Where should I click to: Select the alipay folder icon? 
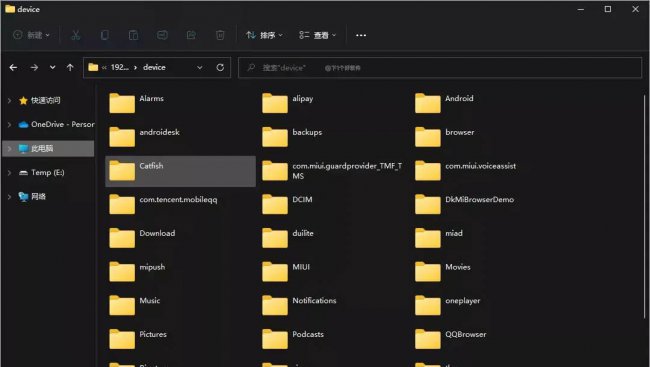[x=275, y=103]
